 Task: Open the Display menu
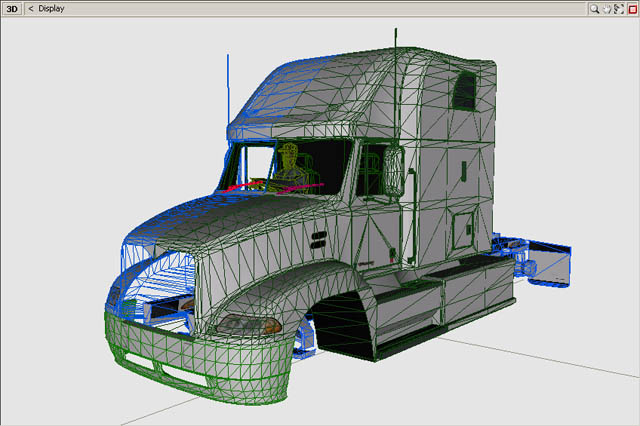point(51,9)
